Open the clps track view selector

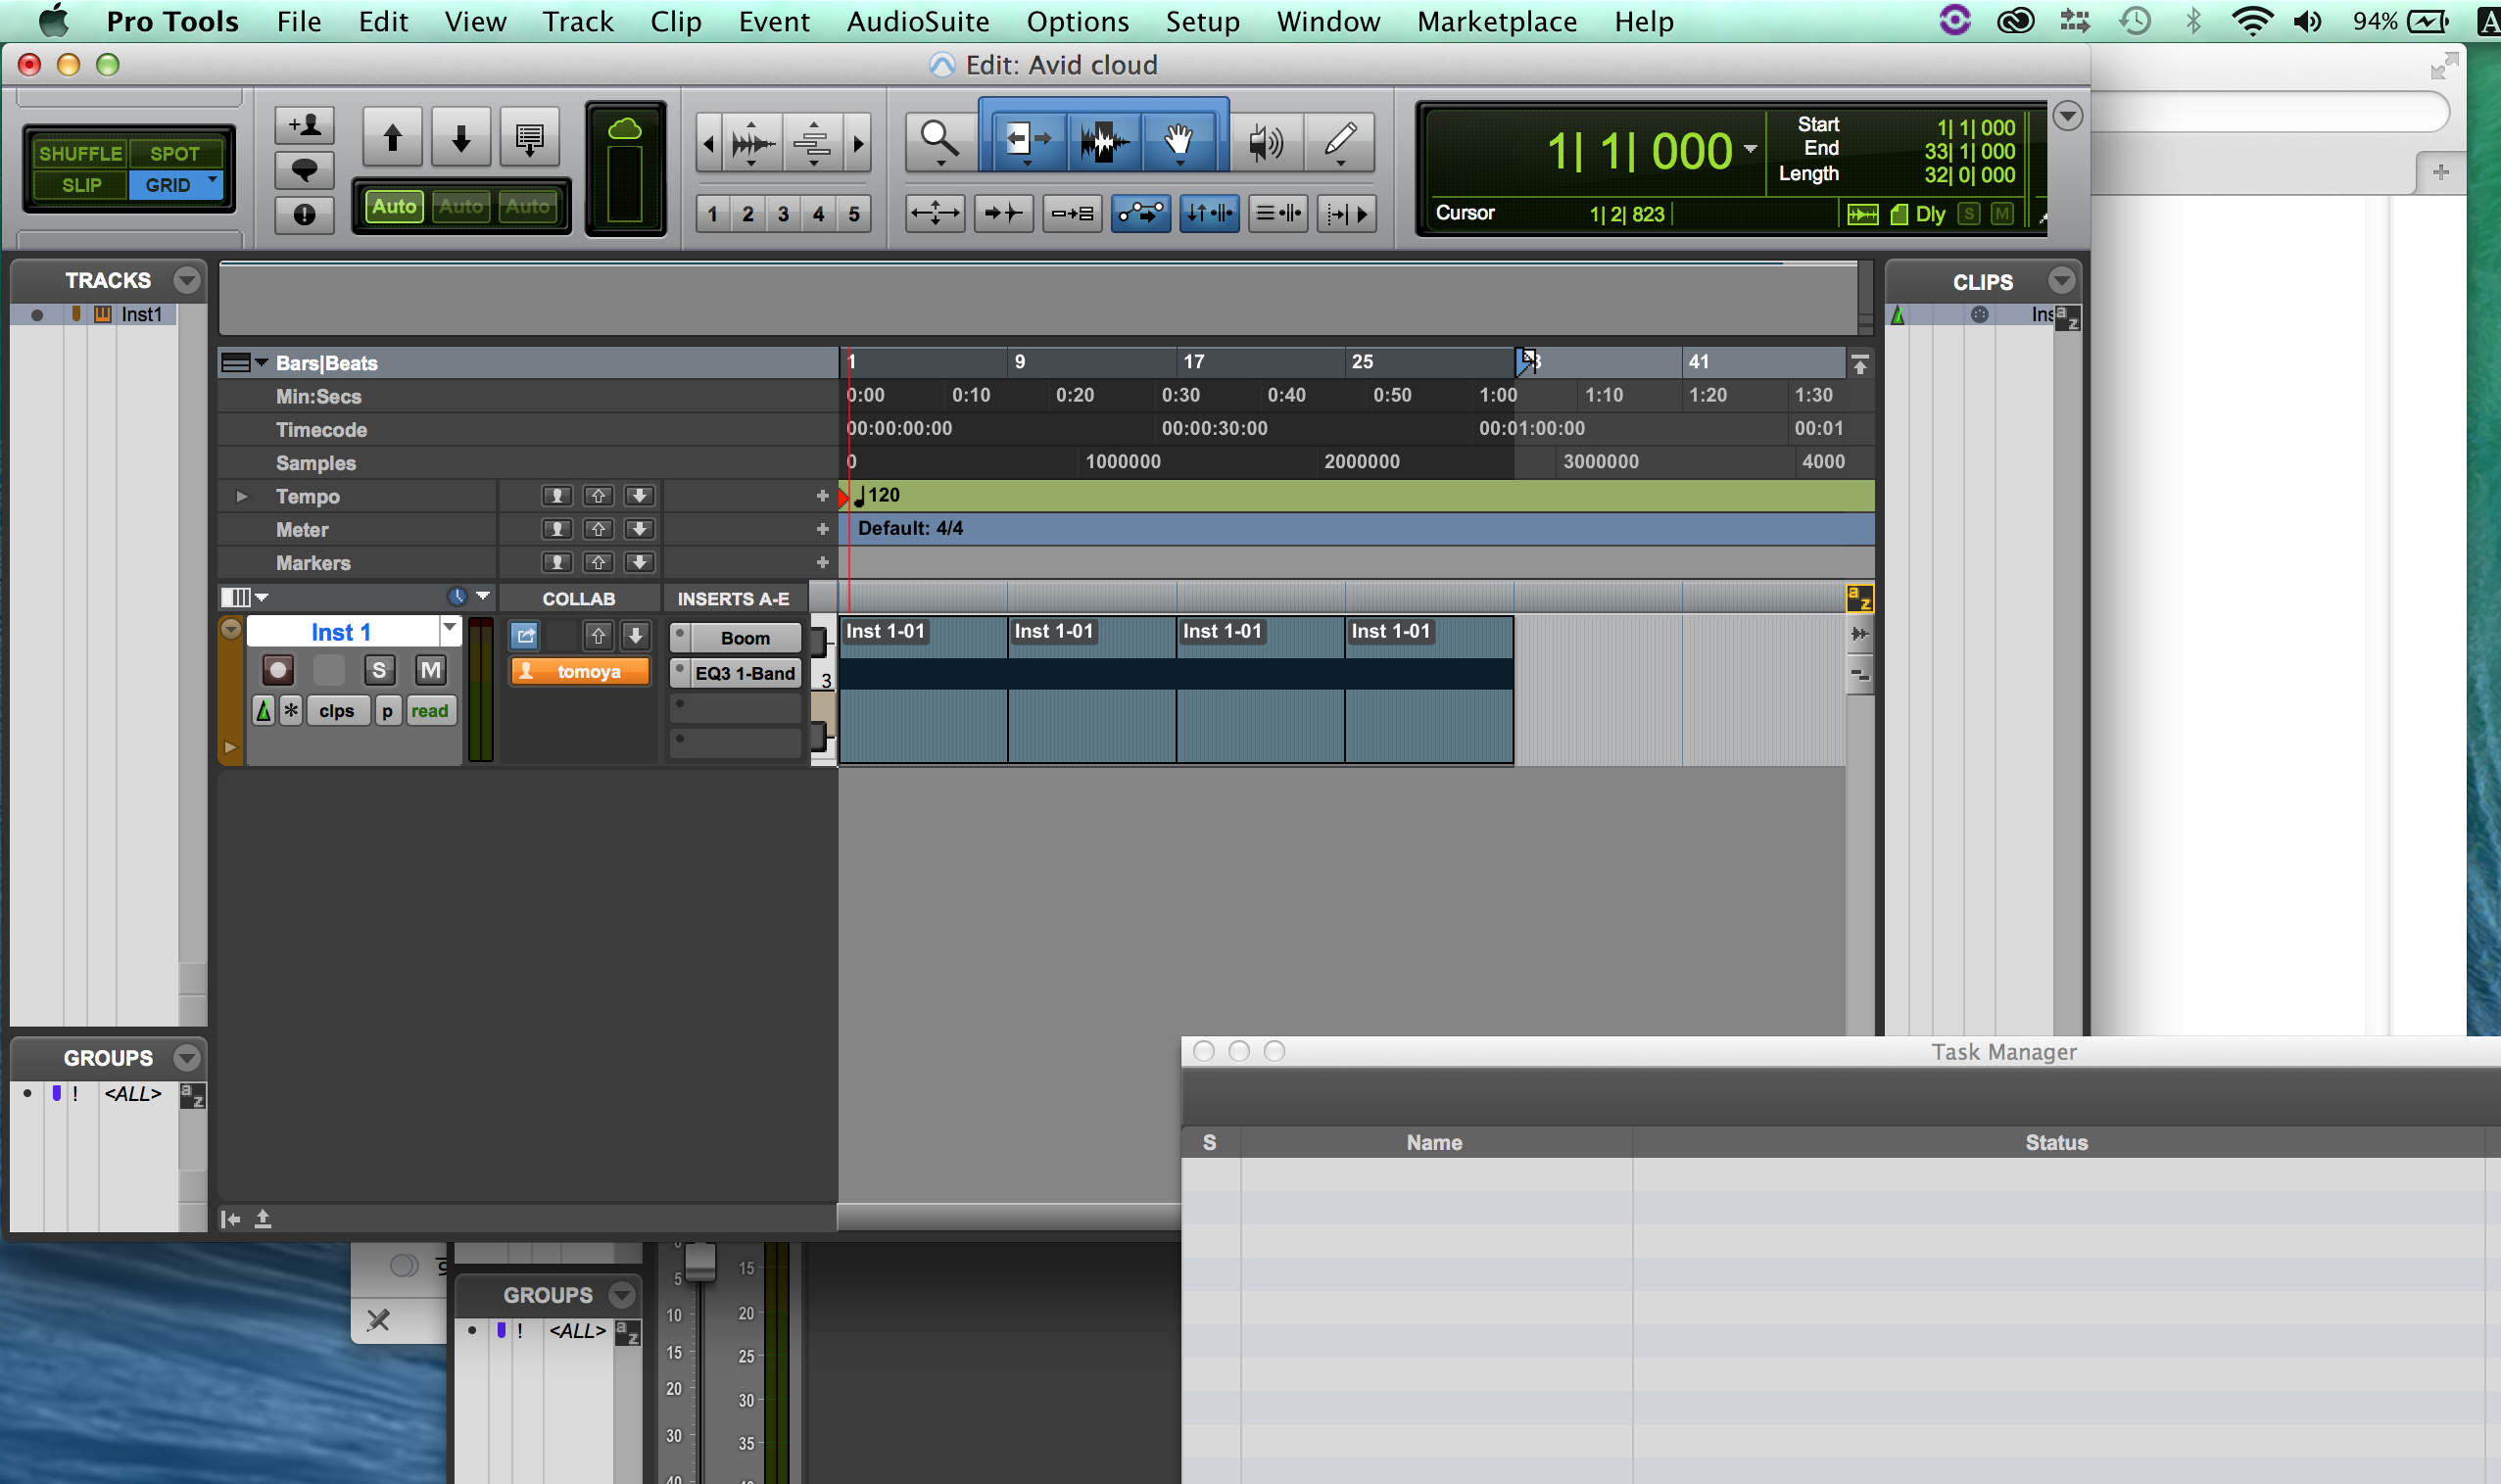pyautogui.click(x=337, y=711)
